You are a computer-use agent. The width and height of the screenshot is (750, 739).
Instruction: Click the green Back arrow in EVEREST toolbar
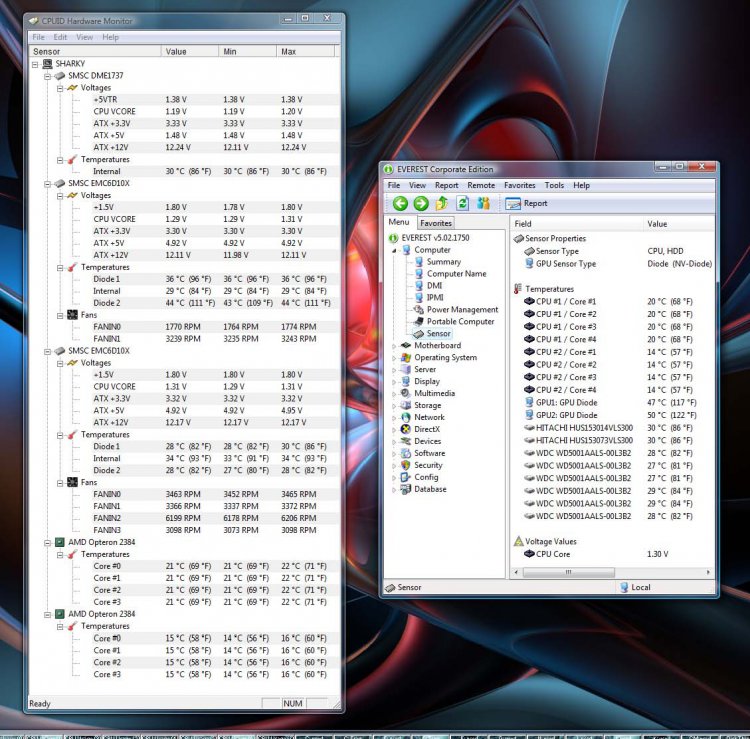(x=400, y=204)
